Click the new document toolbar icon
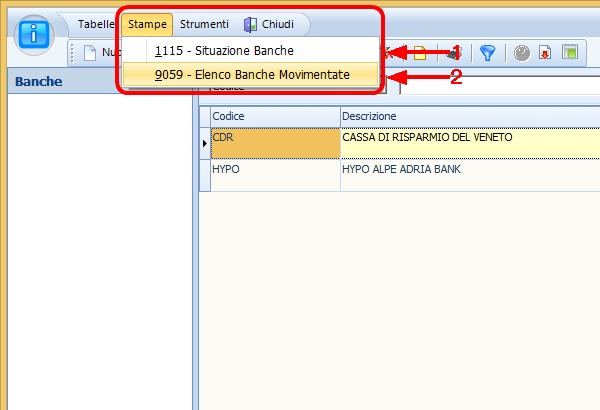Screen dimensions: 600x410 coord(90,53)
